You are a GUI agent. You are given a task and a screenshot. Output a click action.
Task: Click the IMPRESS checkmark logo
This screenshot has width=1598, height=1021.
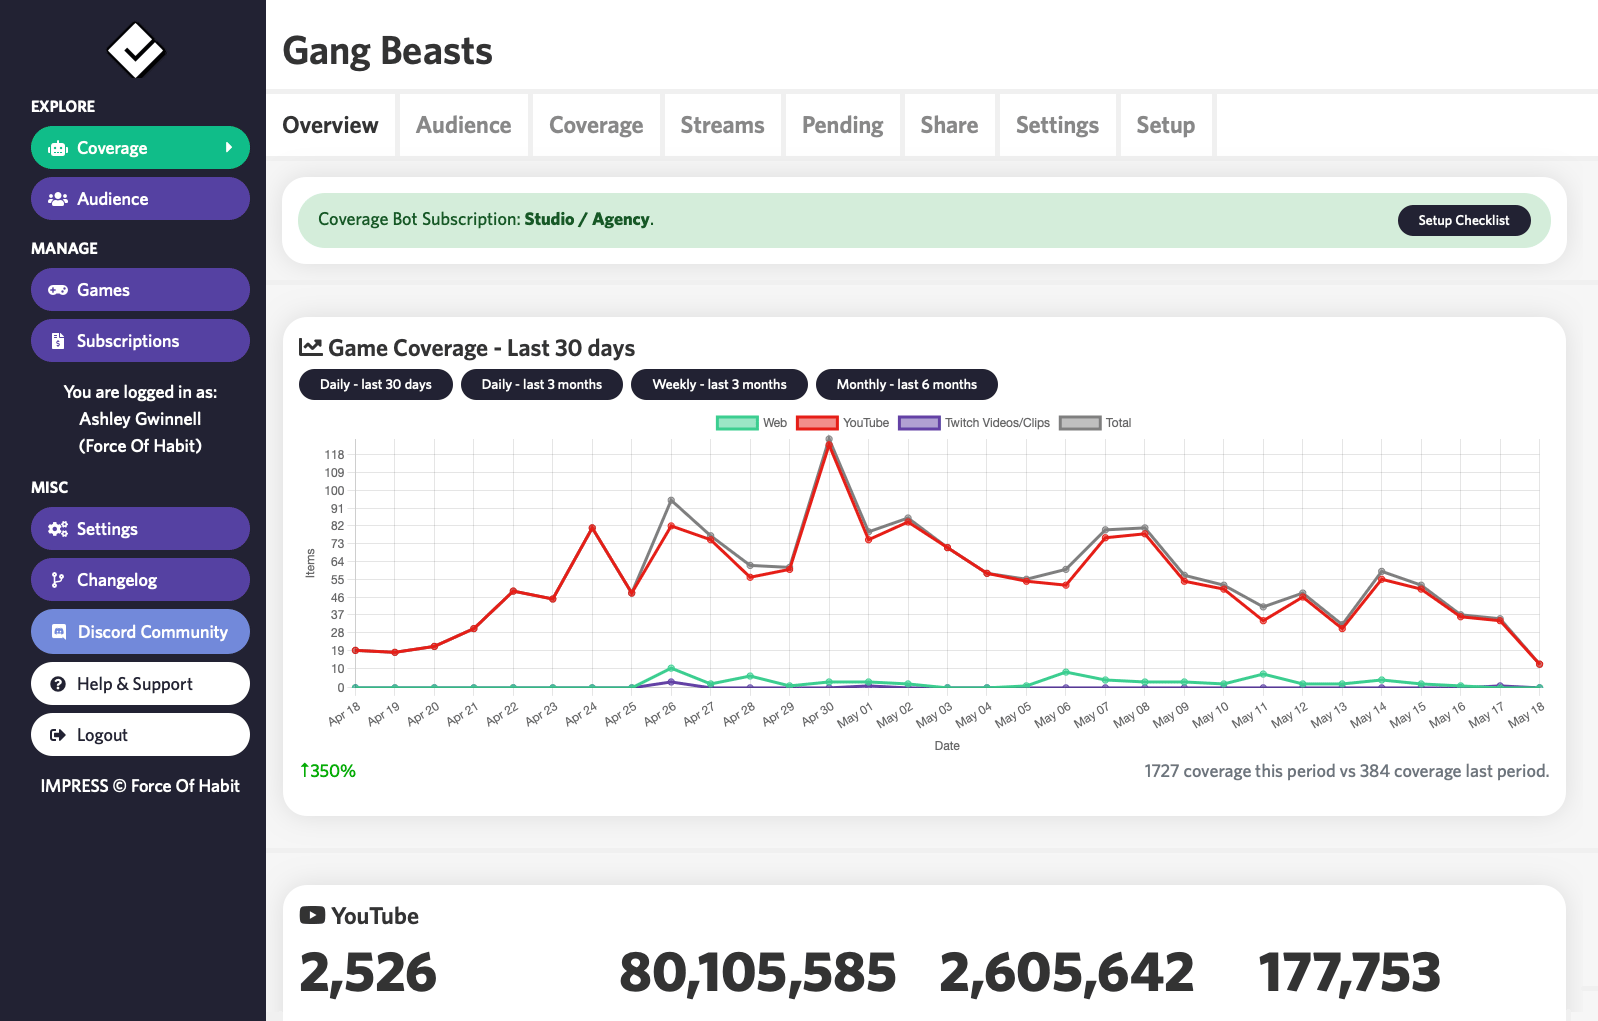136,49
